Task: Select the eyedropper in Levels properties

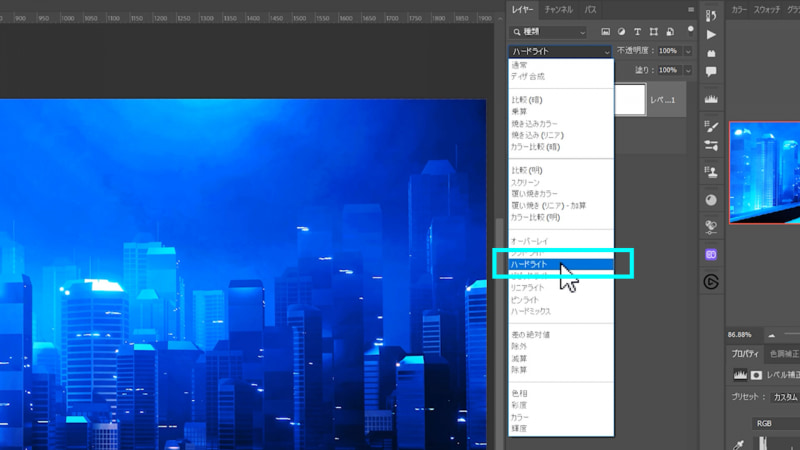Action: click(x=739, y=444)
